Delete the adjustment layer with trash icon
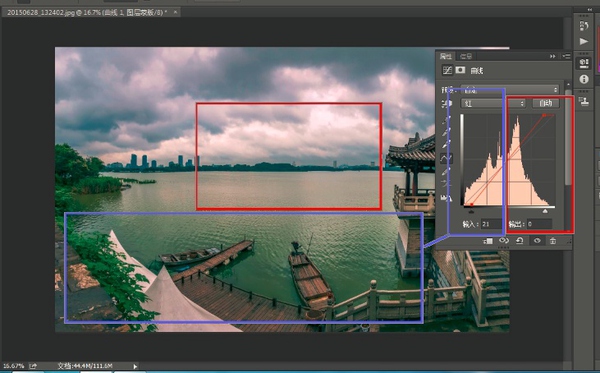600x373 pixels. tap(553, 241)
